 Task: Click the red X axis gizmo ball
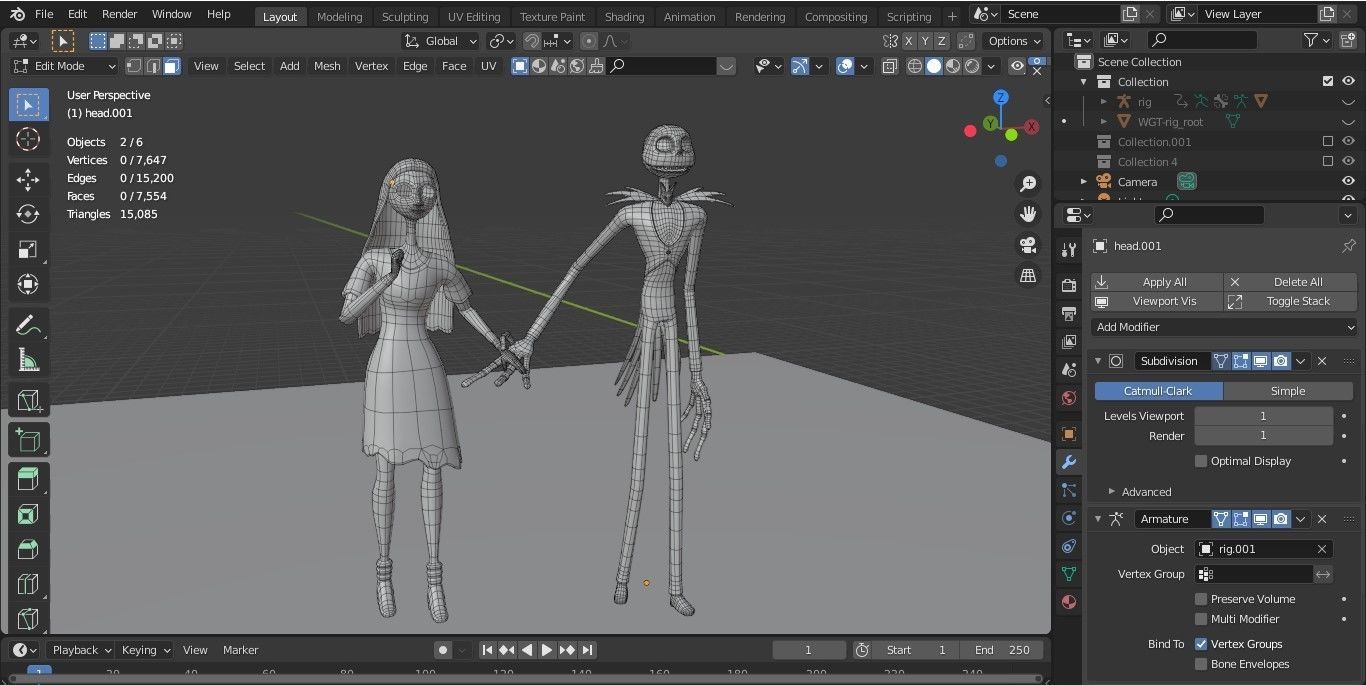[x=1031, y=127]
